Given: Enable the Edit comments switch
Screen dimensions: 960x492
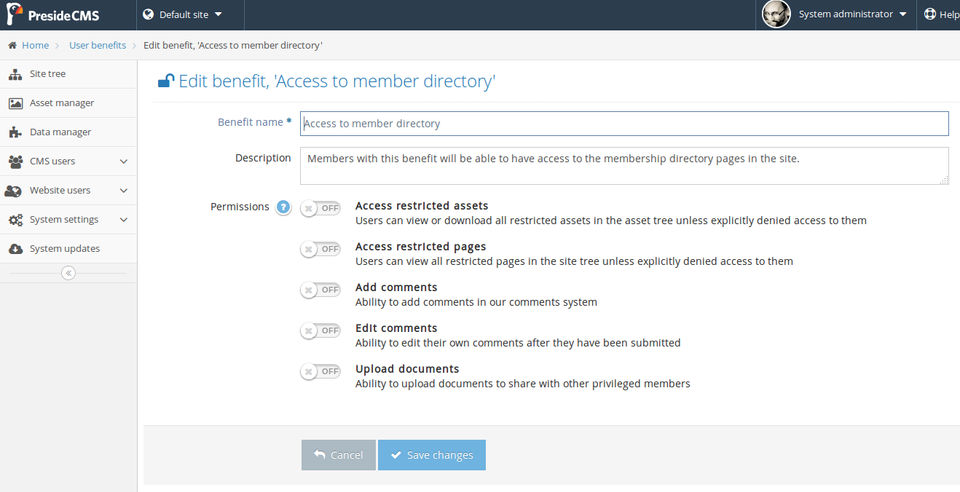Looking at the screenshot, I should pos(320,330).
